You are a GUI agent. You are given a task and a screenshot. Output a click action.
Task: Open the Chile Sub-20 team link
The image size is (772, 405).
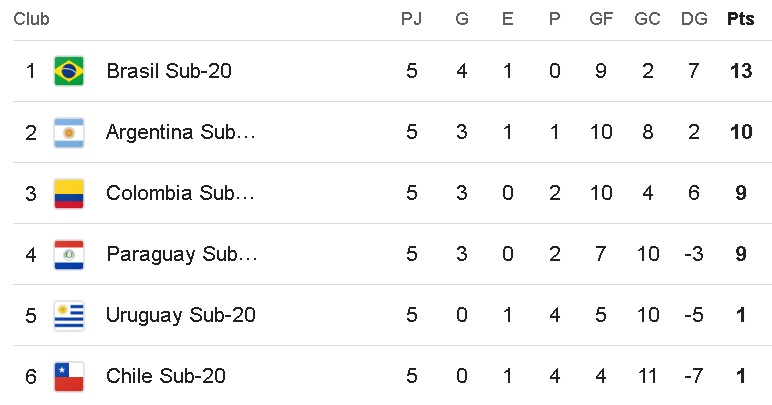(x=166, y=376)
